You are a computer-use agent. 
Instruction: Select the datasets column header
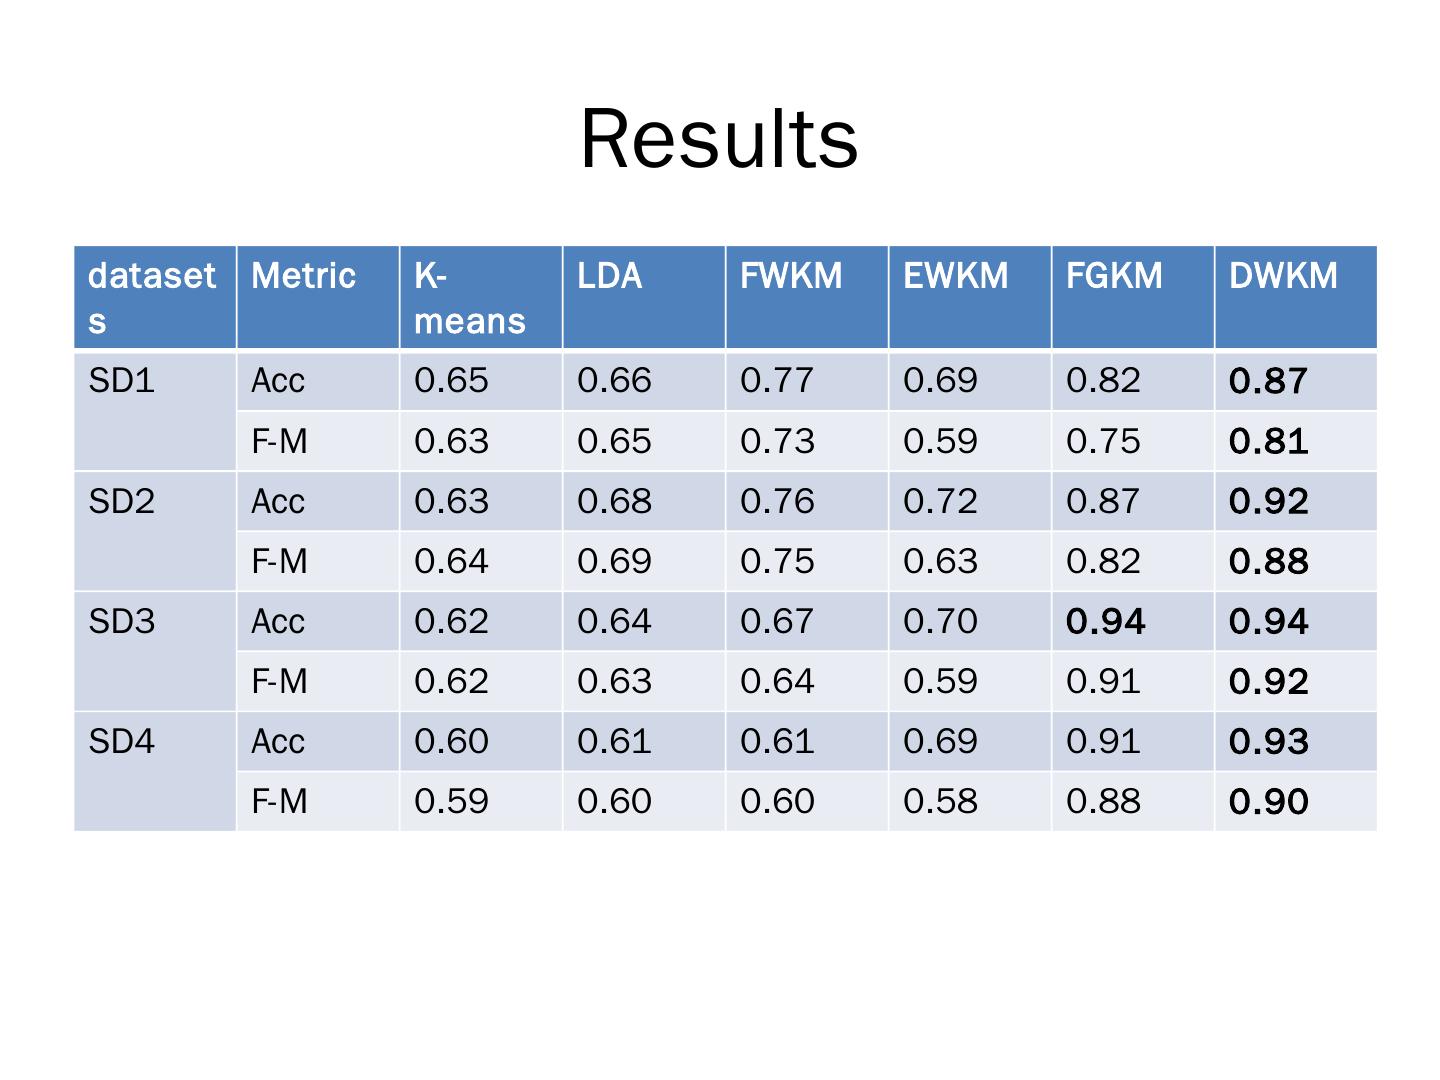[x=152, y=297]
